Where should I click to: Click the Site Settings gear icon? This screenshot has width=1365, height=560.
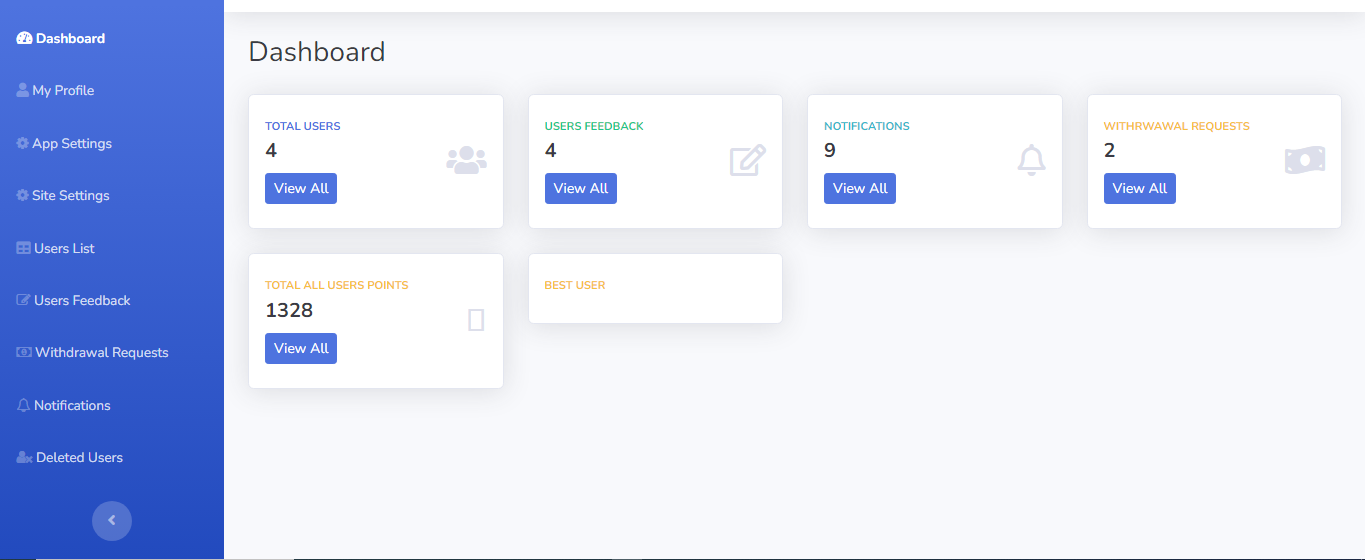click(23, 196)
